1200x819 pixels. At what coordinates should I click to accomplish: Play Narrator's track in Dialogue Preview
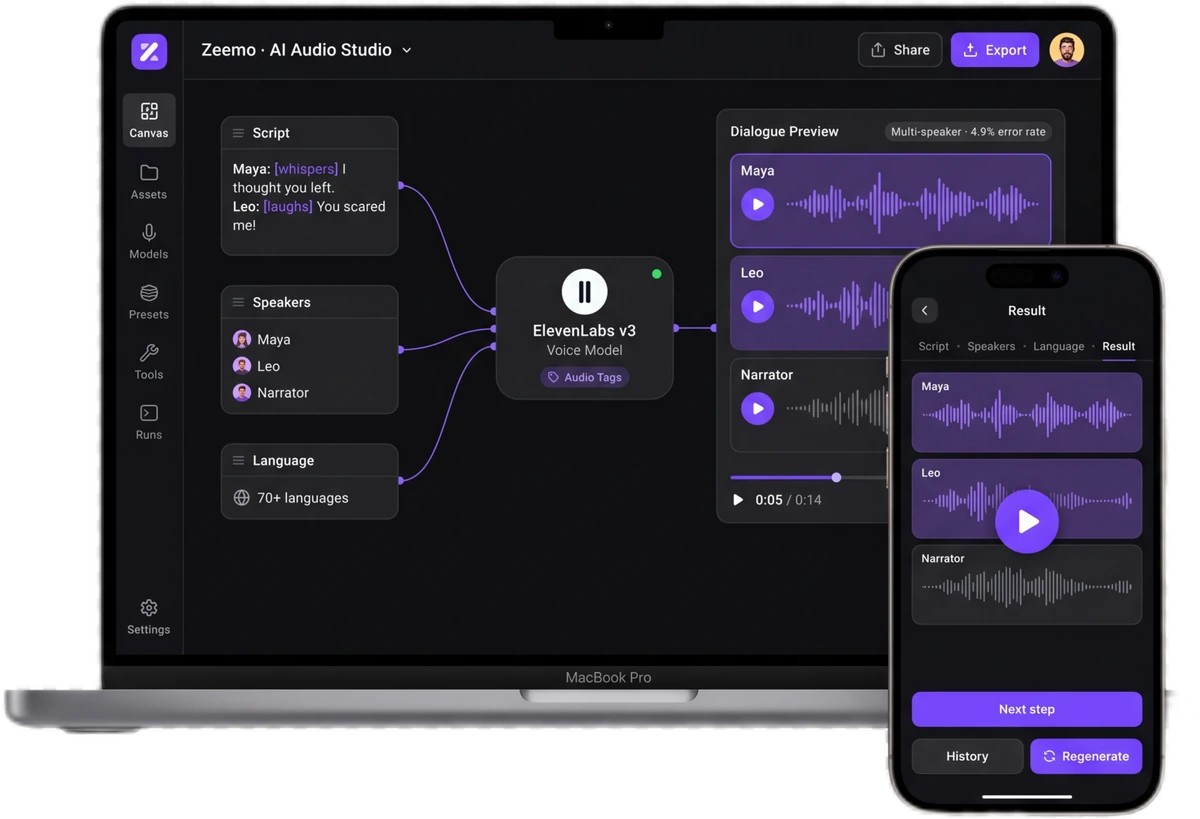pos(758,408)
